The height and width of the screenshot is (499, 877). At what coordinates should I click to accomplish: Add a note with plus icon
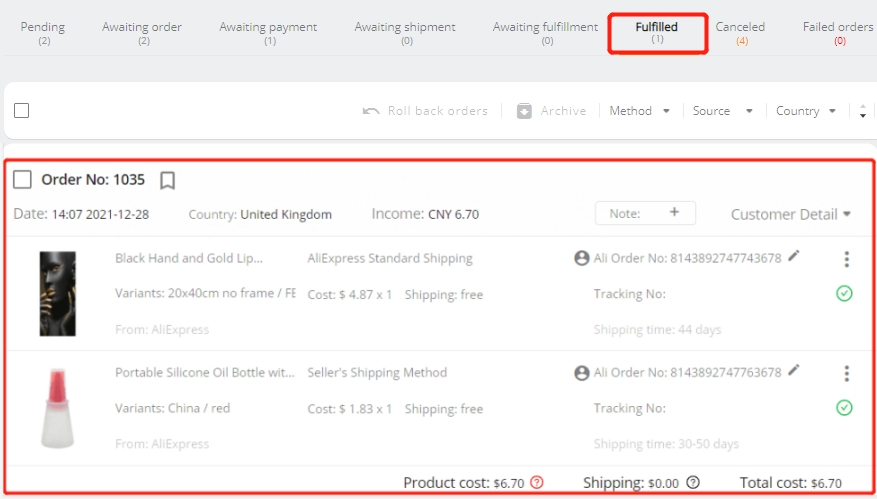tap(674, 212)
